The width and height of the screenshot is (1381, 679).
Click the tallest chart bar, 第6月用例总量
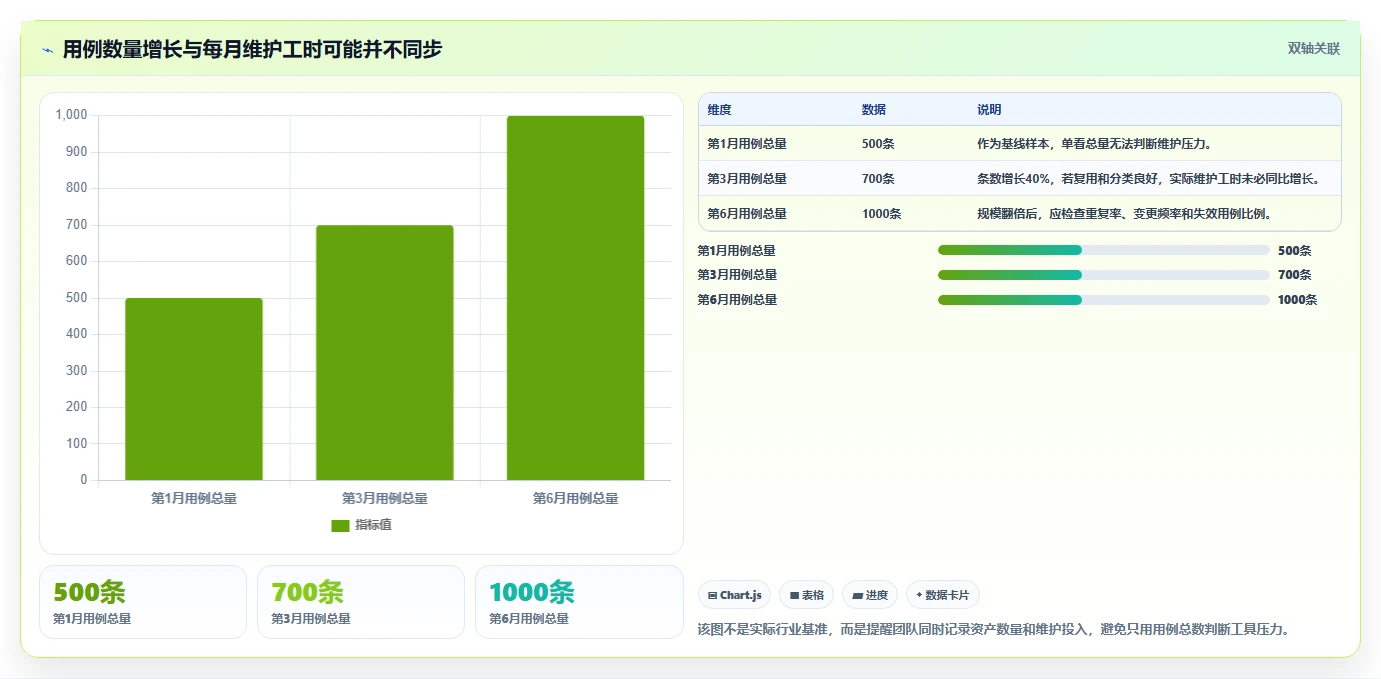click(x=575, y=298)
